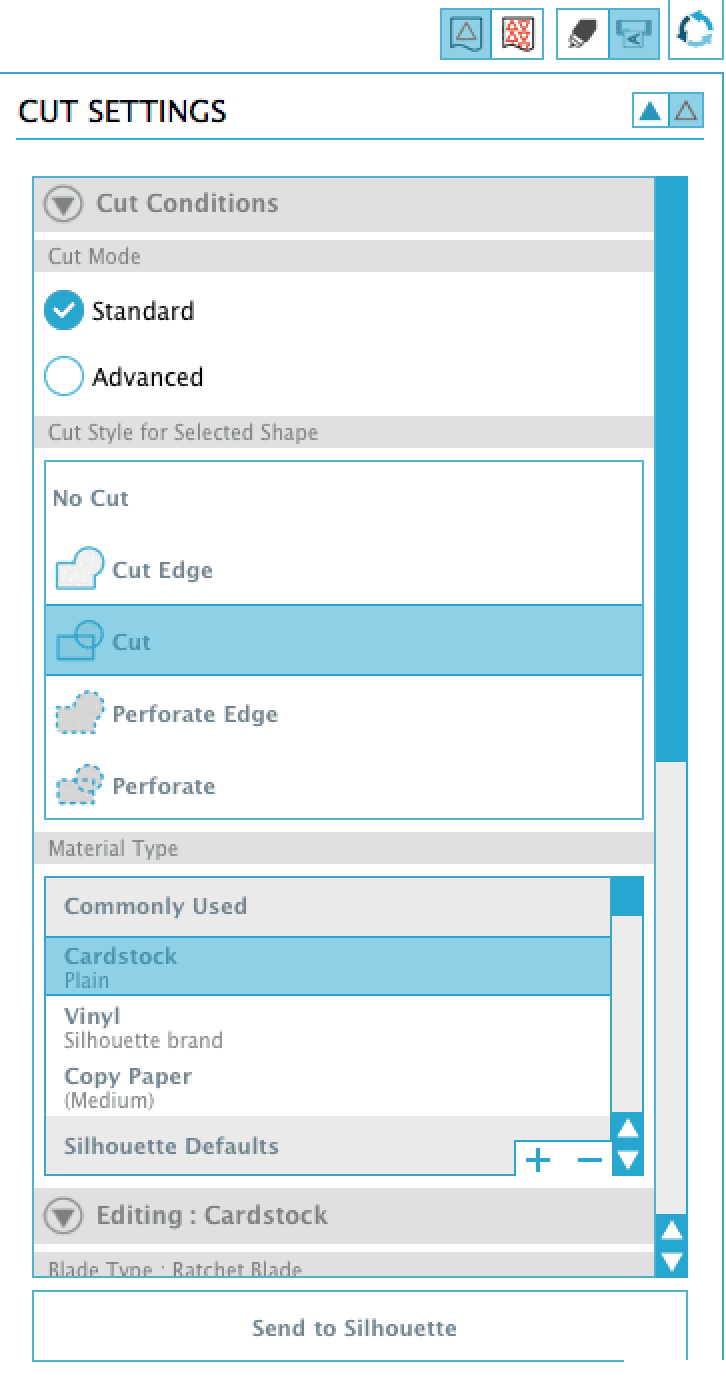The width and height of the screenshot is (726, 1376).
Task: Choose the Perforate Edge cut style
Action: pyautogui.click(x=194, y=714)
